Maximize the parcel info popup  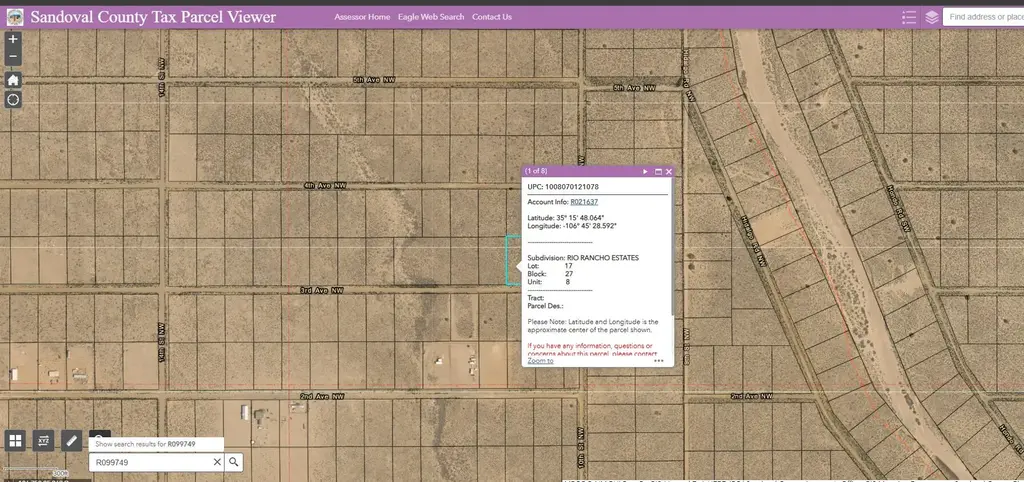(658, 172)
